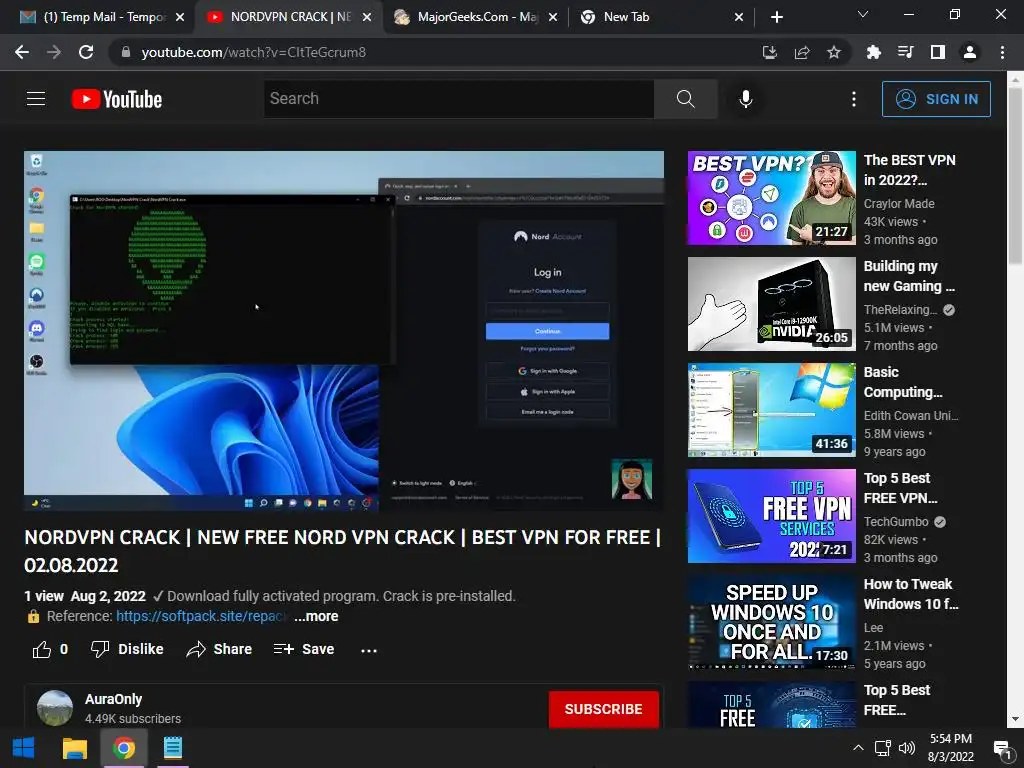This screenshot has height=768, width=1024.
Task: Open 'Building my new Gaming' video title
Action: click(x=909, y=276)
